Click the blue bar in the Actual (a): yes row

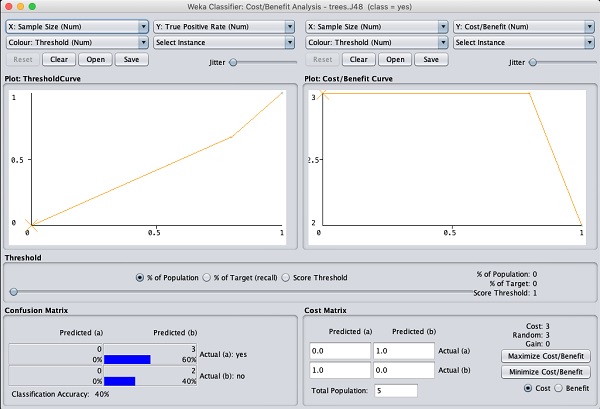127,360
